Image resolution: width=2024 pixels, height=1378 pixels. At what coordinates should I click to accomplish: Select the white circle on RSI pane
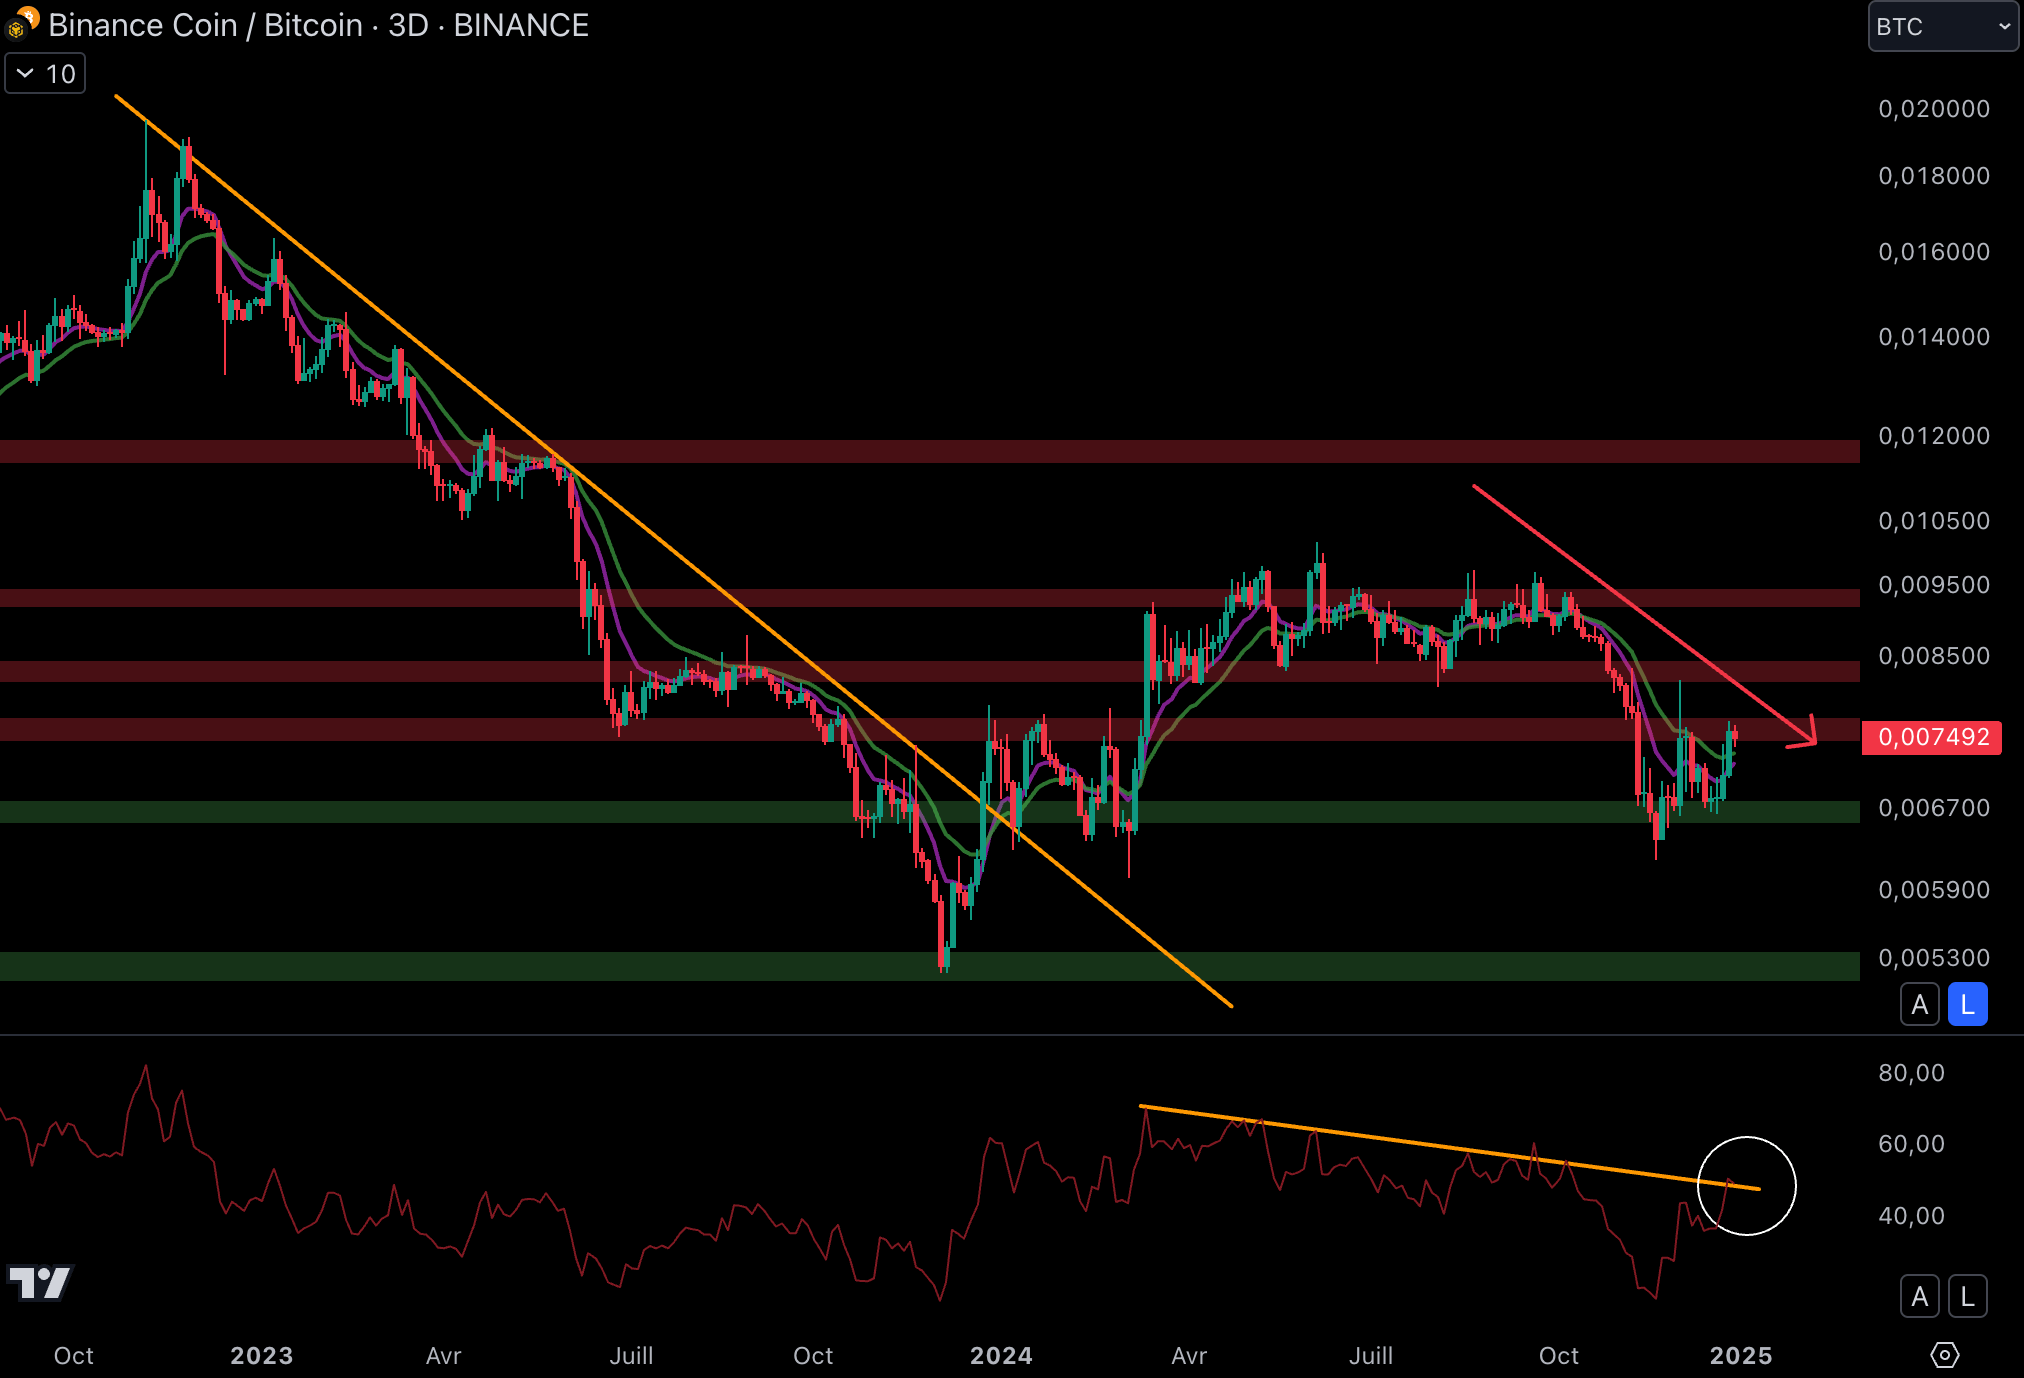point(1782,1152)
